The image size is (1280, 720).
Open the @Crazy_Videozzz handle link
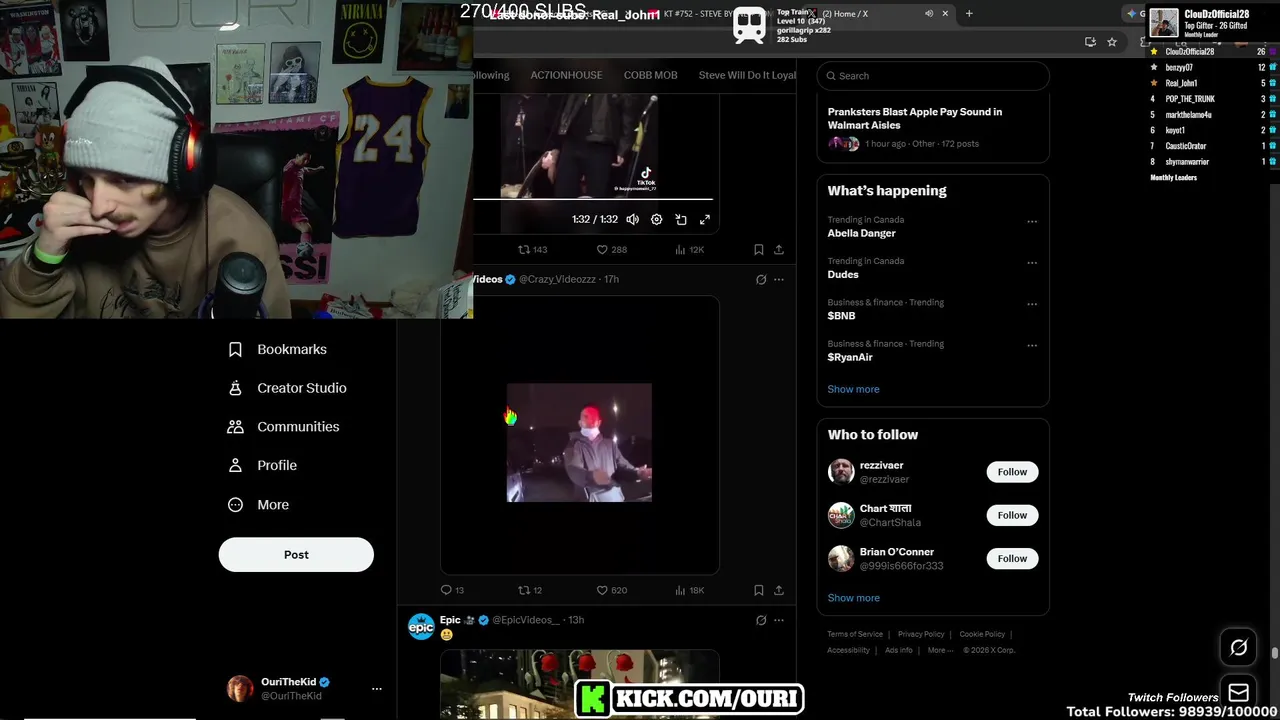[556, 279]
